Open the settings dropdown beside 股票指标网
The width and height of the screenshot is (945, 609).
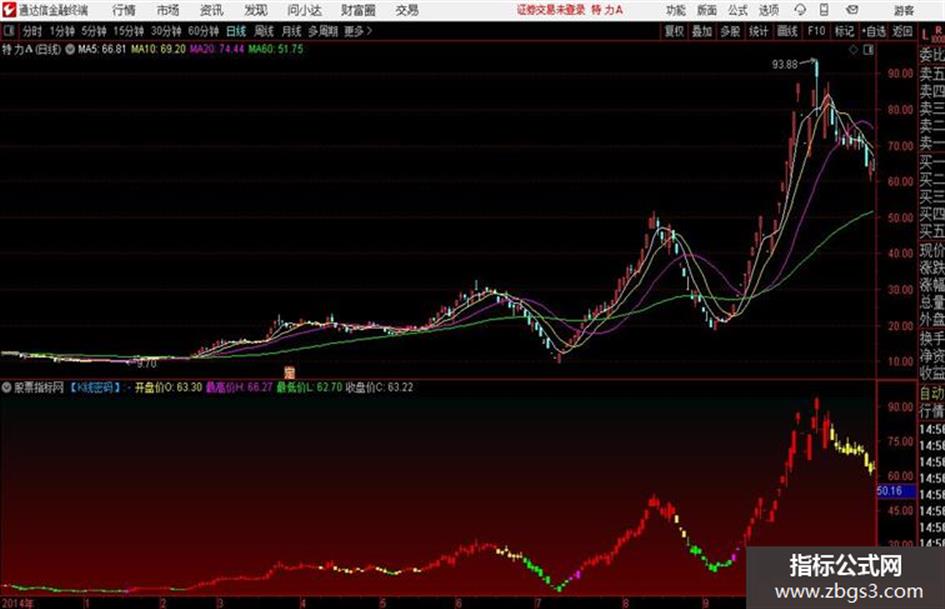(7, 388)
